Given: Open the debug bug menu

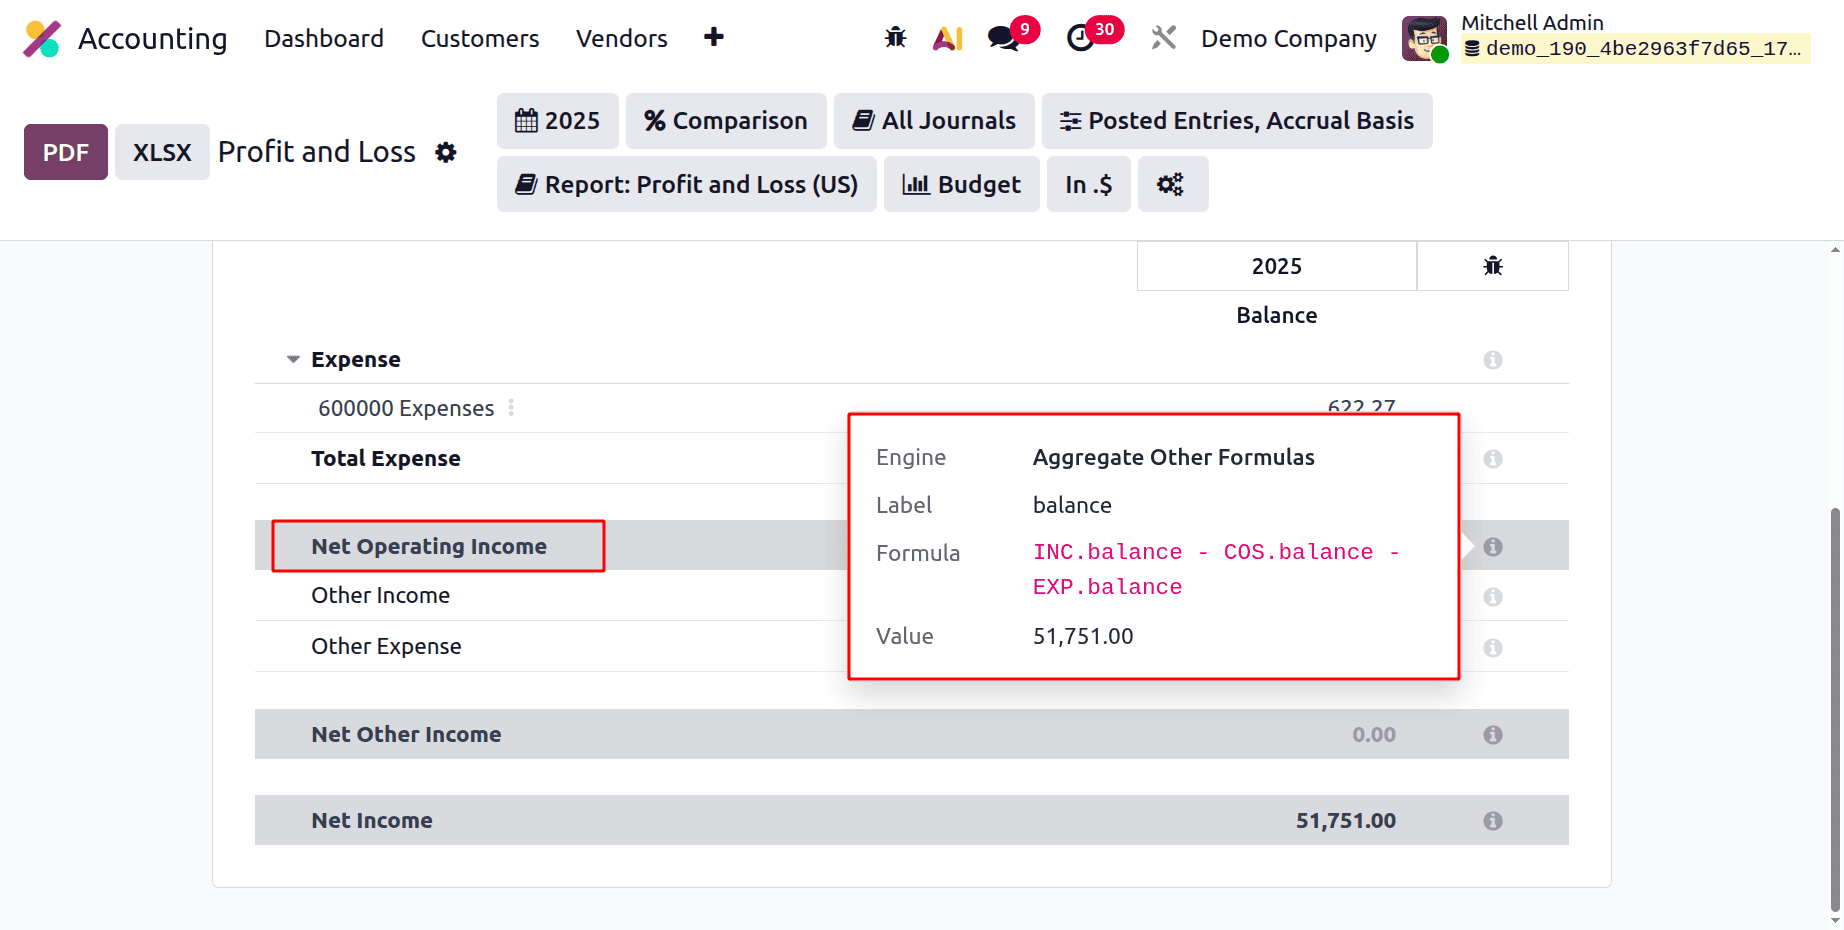Looking at the screenshot, I should 895,37.
